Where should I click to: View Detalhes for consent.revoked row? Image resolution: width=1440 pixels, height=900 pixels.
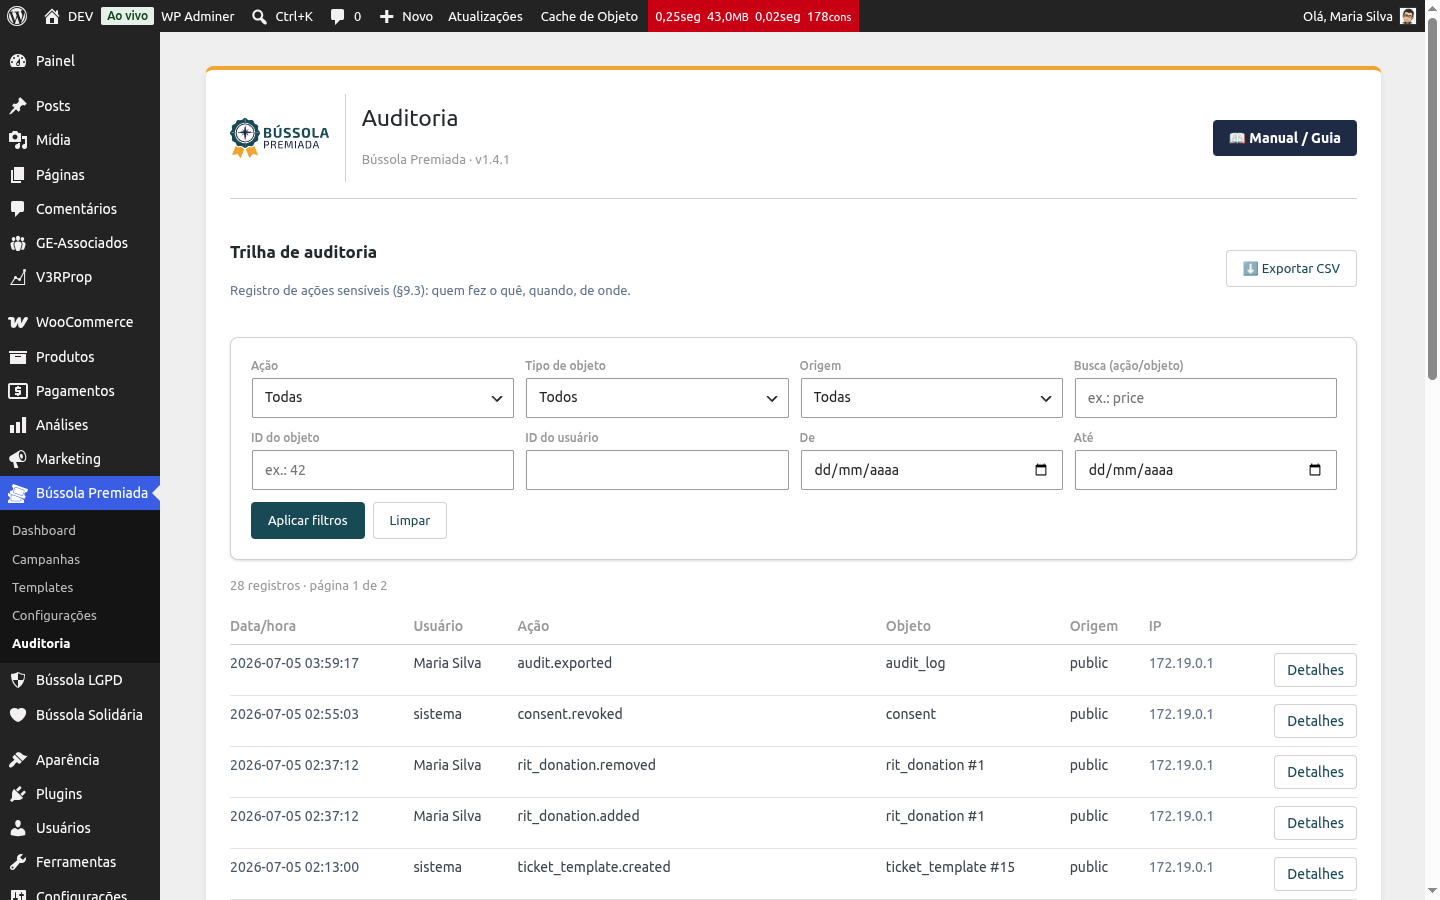click(1315, 721)
